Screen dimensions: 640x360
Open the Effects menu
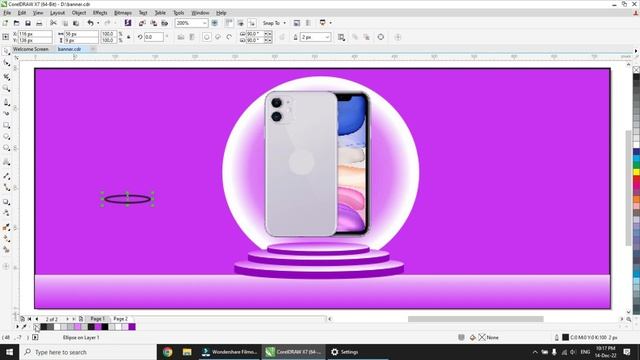100,13
